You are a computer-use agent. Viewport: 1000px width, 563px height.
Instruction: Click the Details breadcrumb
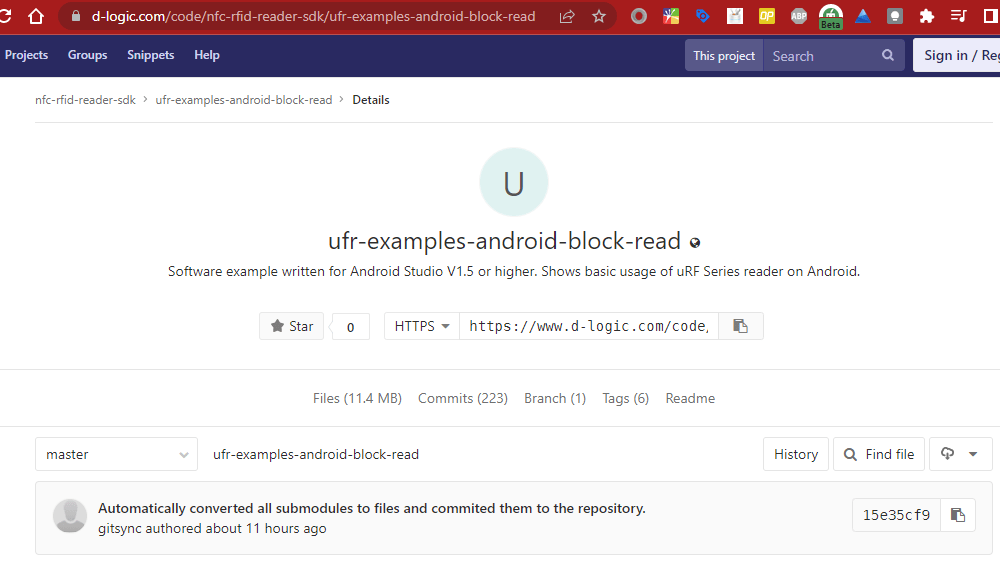point(371,100)
